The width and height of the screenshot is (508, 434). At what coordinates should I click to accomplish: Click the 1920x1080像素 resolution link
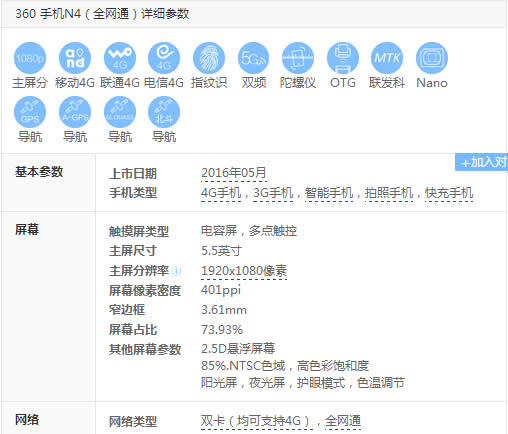click(244, 271)
